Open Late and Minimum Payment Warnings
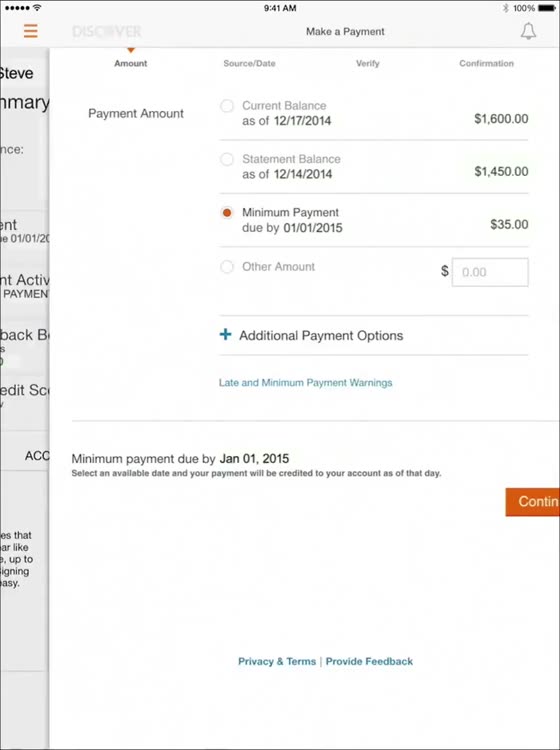 [306, 383]
